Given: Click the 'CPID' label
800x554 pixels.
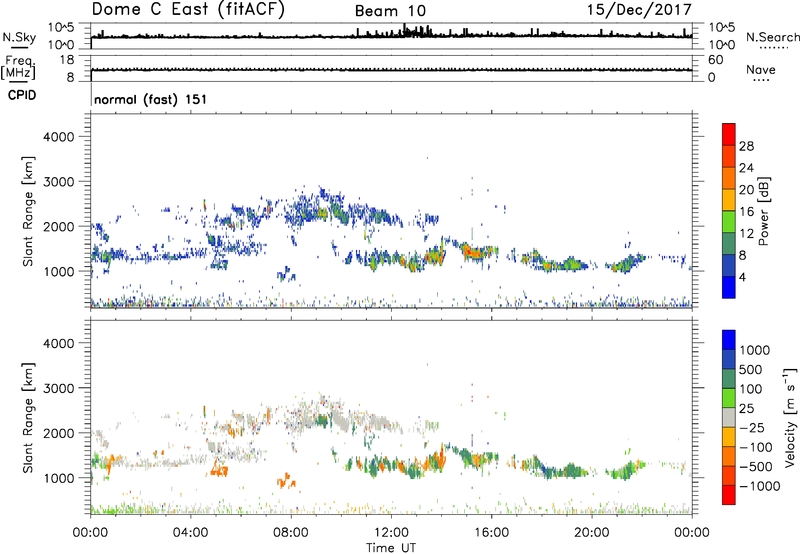Looking at the screenshot, I should [x=22, y=95].
